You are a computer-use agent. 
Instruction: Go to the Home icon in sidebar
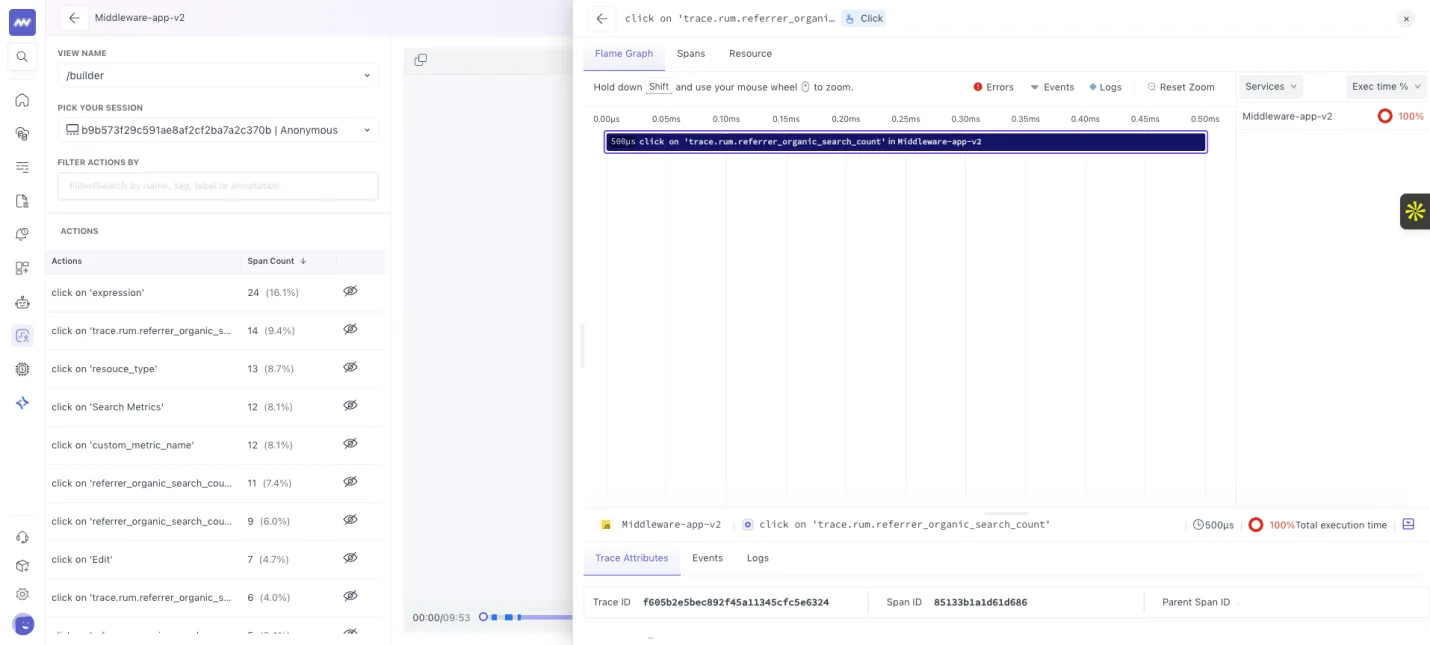tap(22, 100)
